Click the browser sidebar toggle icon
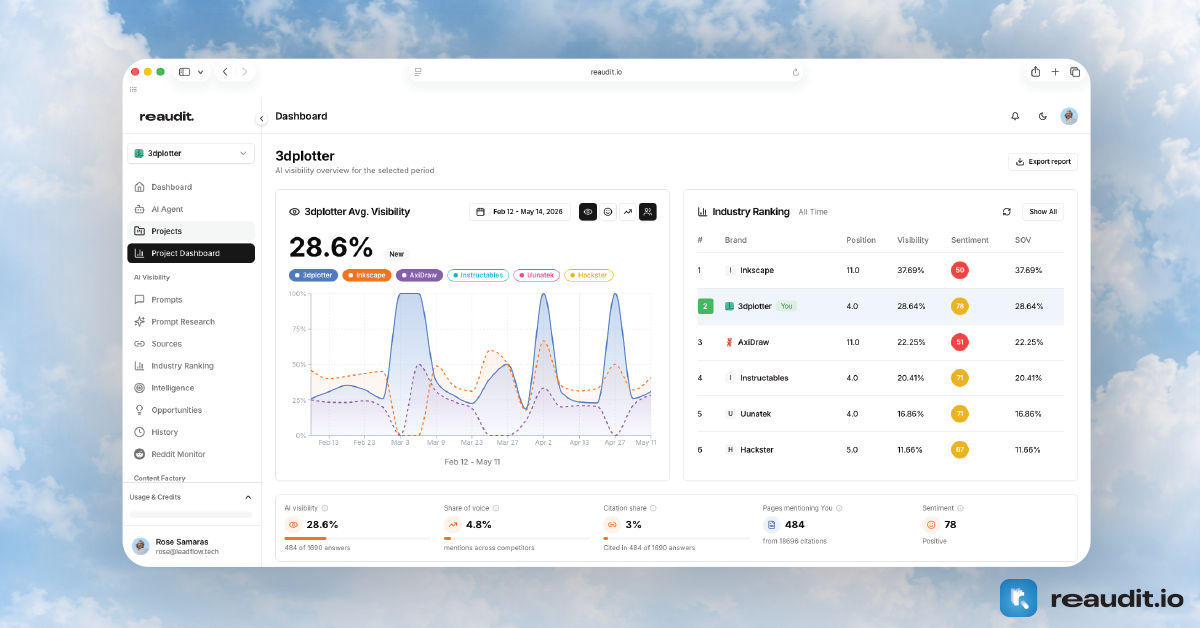1200x628 pixels. (184, 72)
